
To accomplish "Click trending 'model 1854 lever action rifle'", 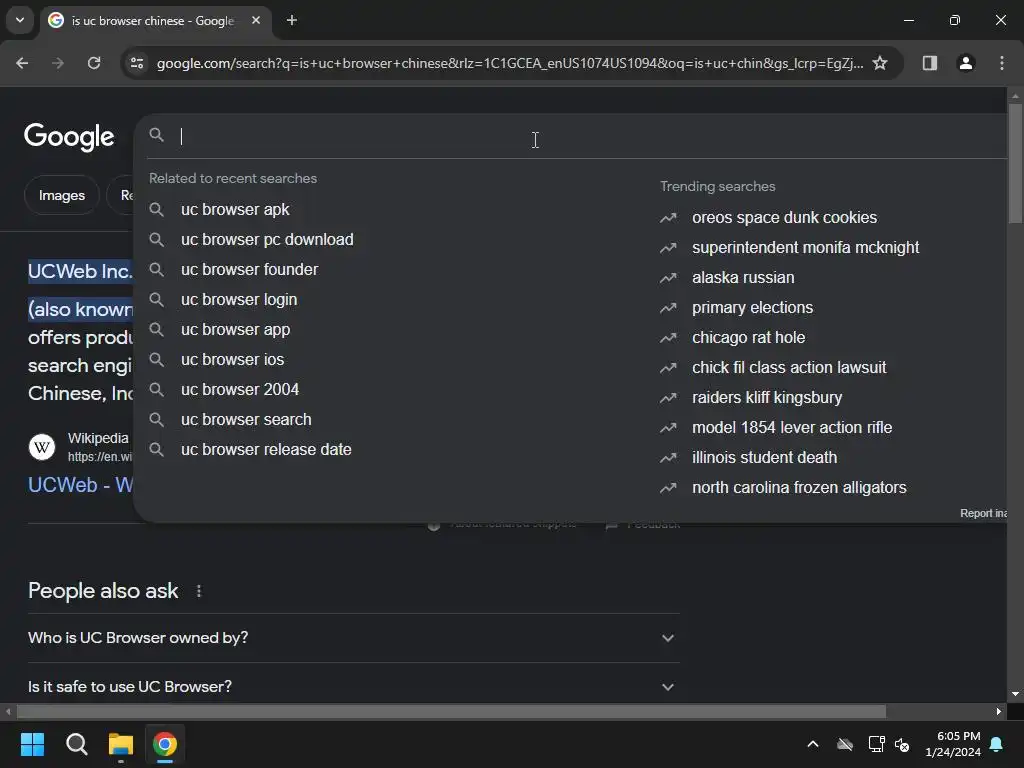I will (x=792, y=428).
